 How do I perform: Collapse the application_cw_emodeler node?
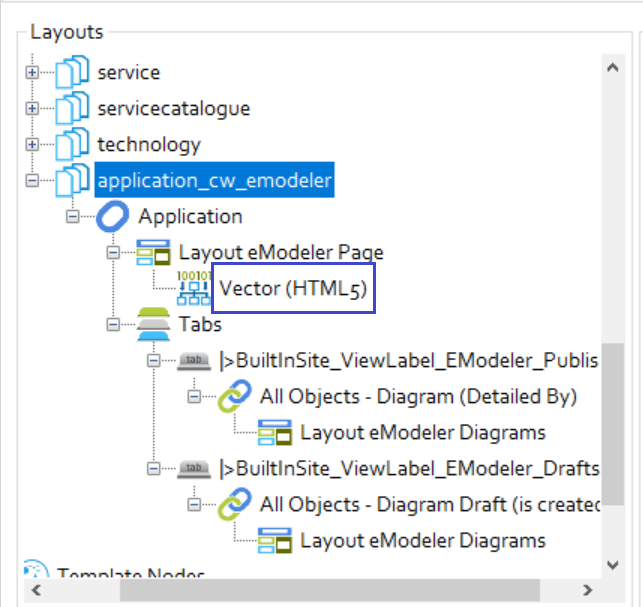pos(32,181)
